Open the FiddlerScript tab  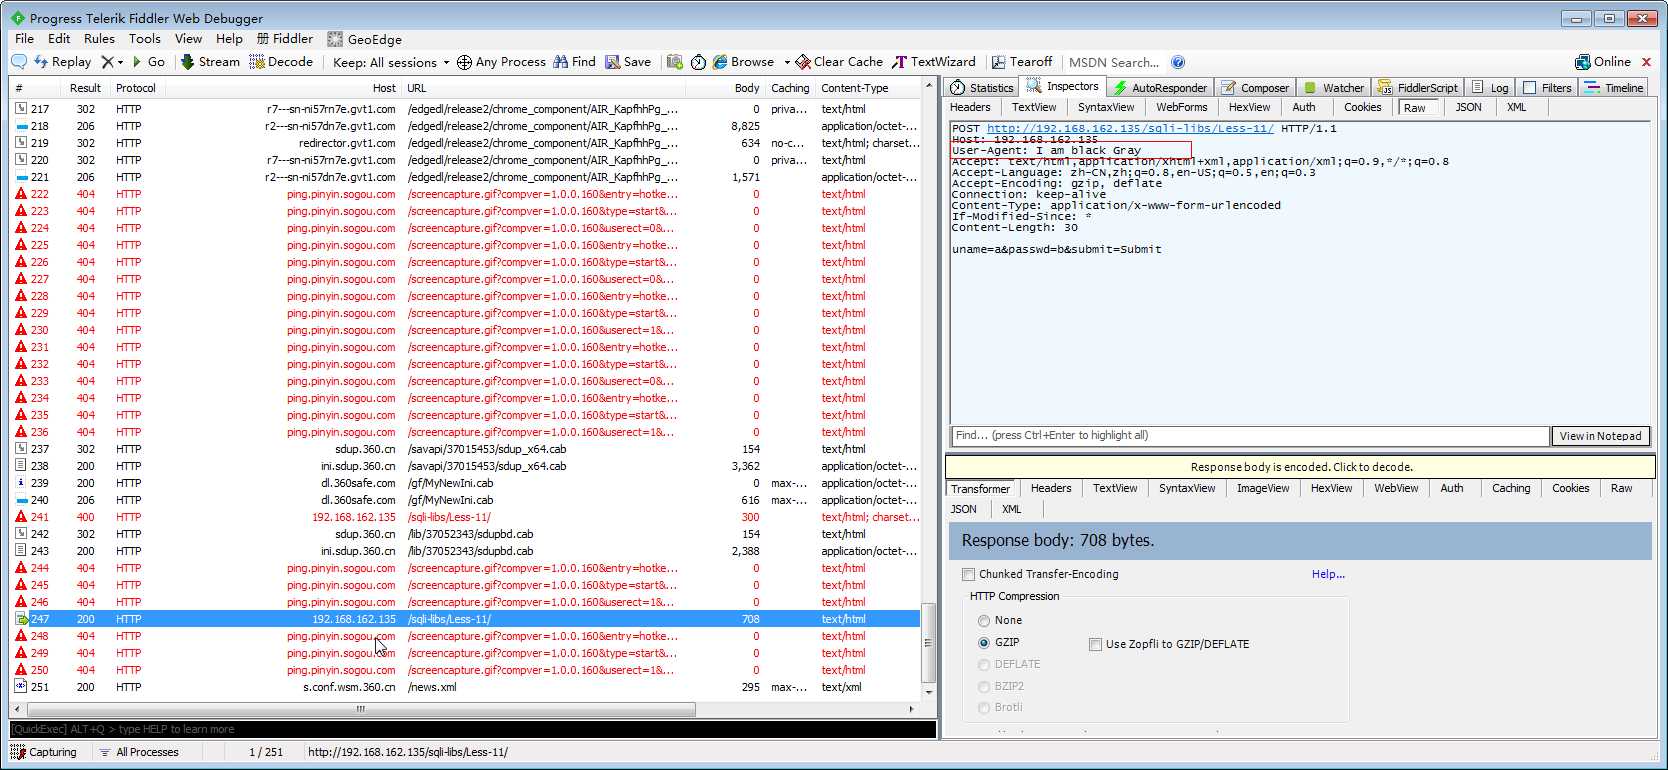1417,88
